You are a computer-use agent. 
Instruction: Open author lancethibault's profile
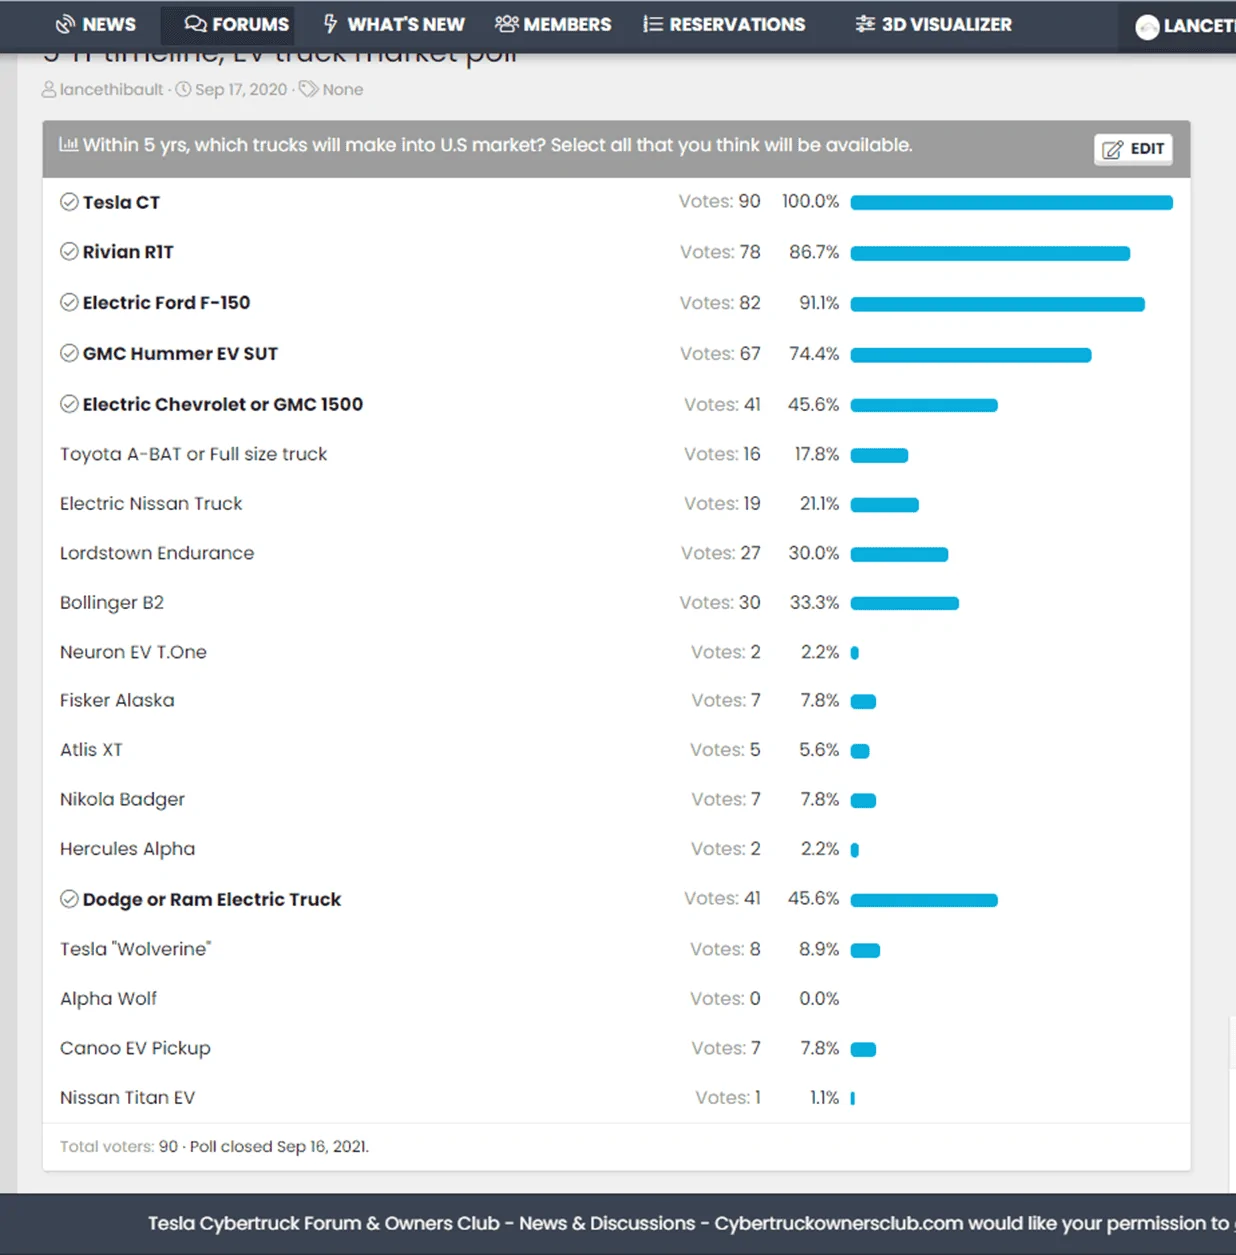[111, 89]
